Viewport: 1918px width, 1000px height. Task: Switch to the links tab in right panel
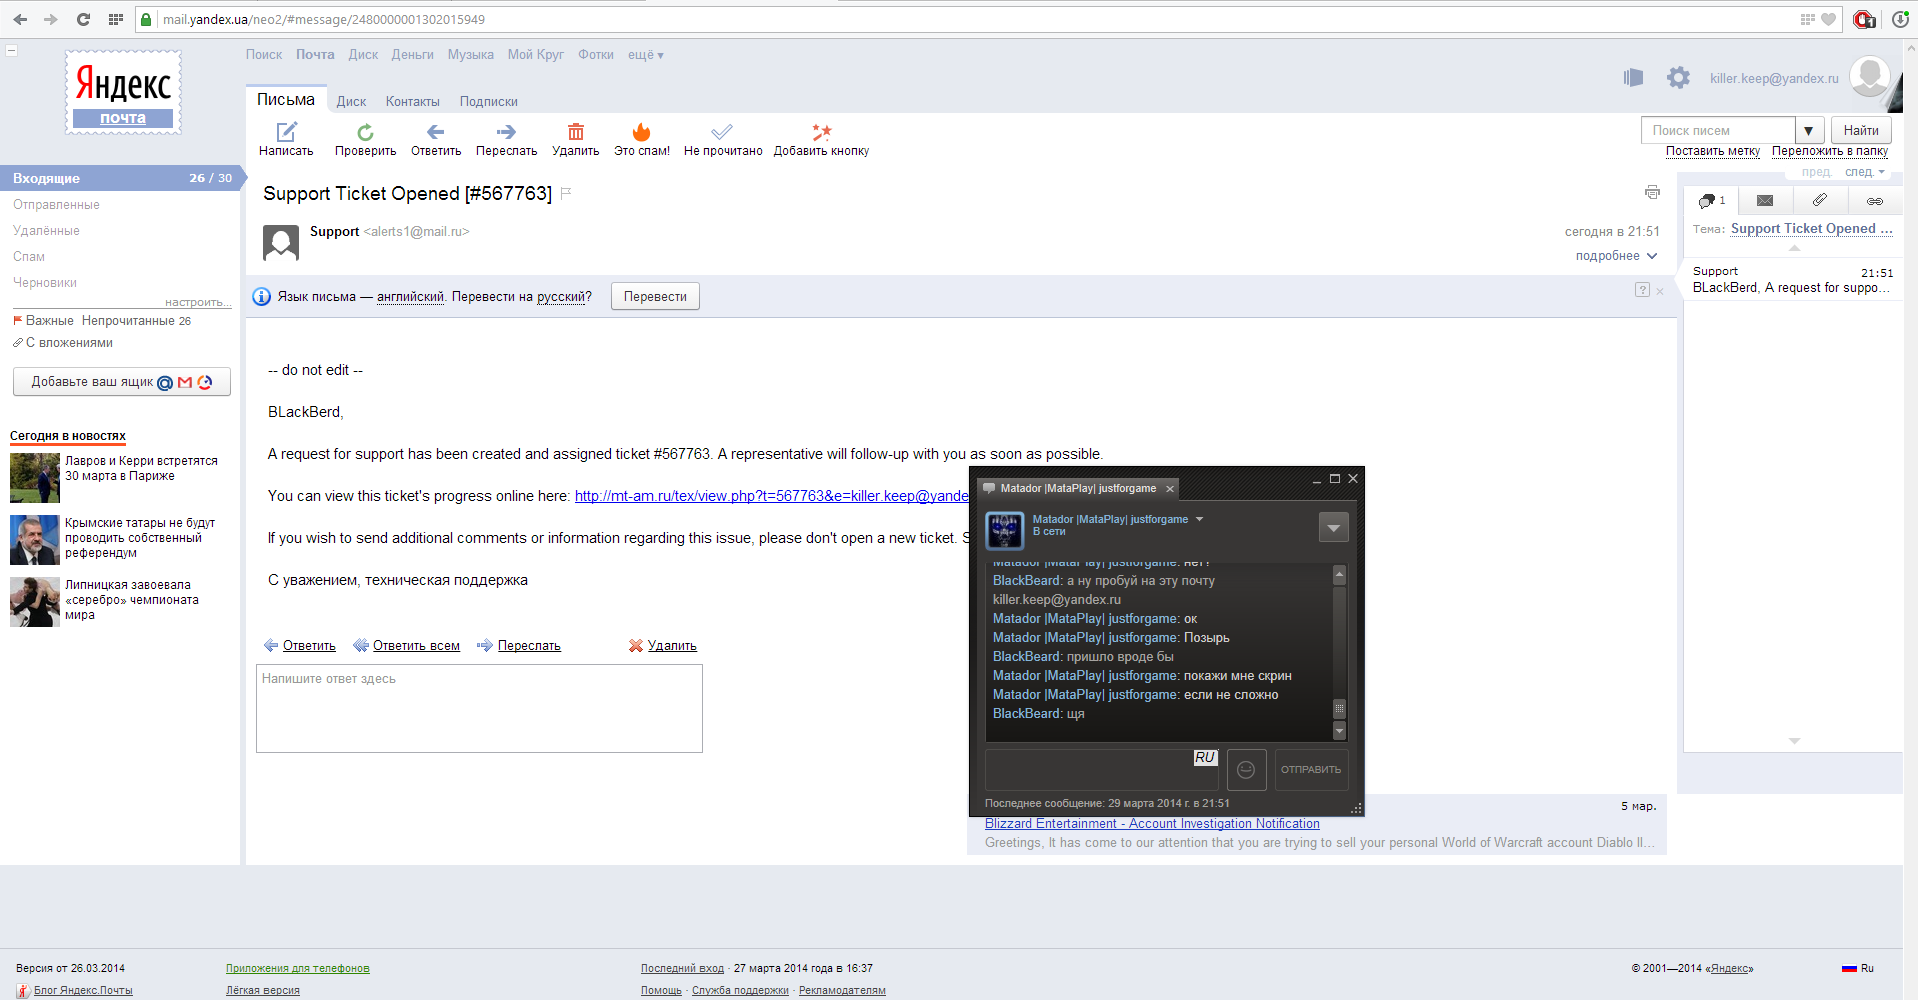tap(1875, 201)
